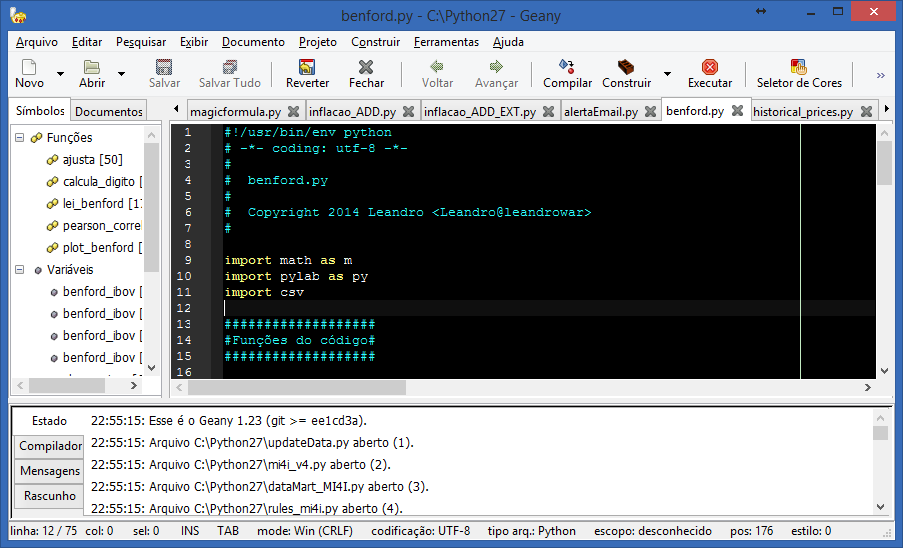This screenshot has height=548, width=903.
Task: Click the editor vertical scrollbar down arrow
Action: (x=884, y=371)
